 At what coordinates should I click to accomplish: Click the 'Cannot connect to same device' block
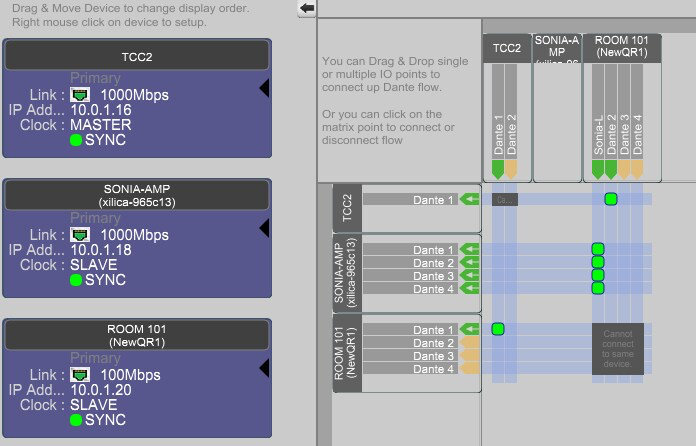tap(617, 348)
